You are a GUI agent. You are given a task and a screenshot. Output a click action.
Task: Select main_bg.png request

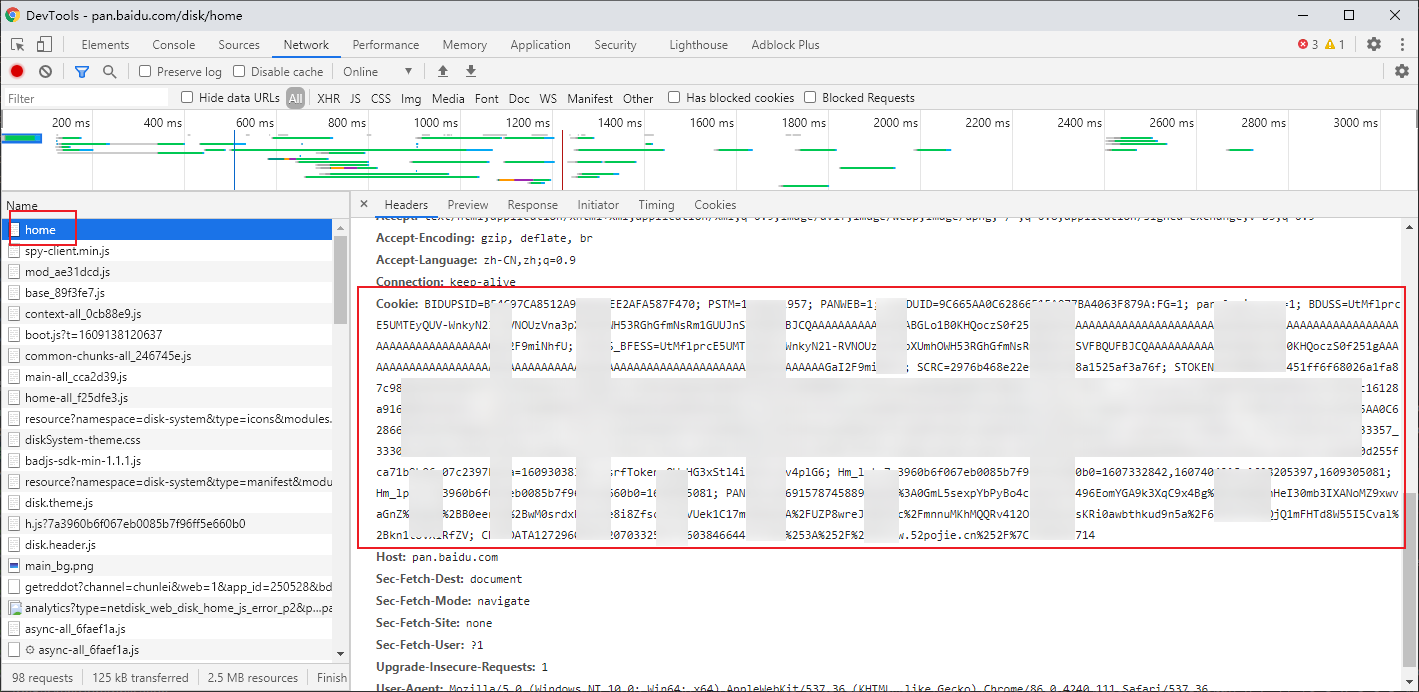click(x=167, y=565)
